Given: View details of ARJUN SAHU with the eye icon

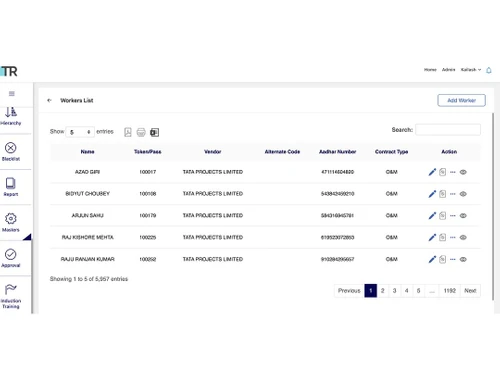Looking at the screenshot, I should pos(463,216).
